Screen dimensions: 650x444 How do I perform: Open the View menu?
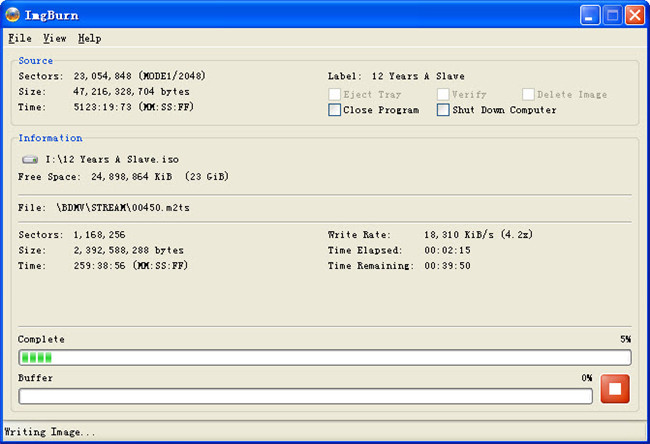click(55, 38)
